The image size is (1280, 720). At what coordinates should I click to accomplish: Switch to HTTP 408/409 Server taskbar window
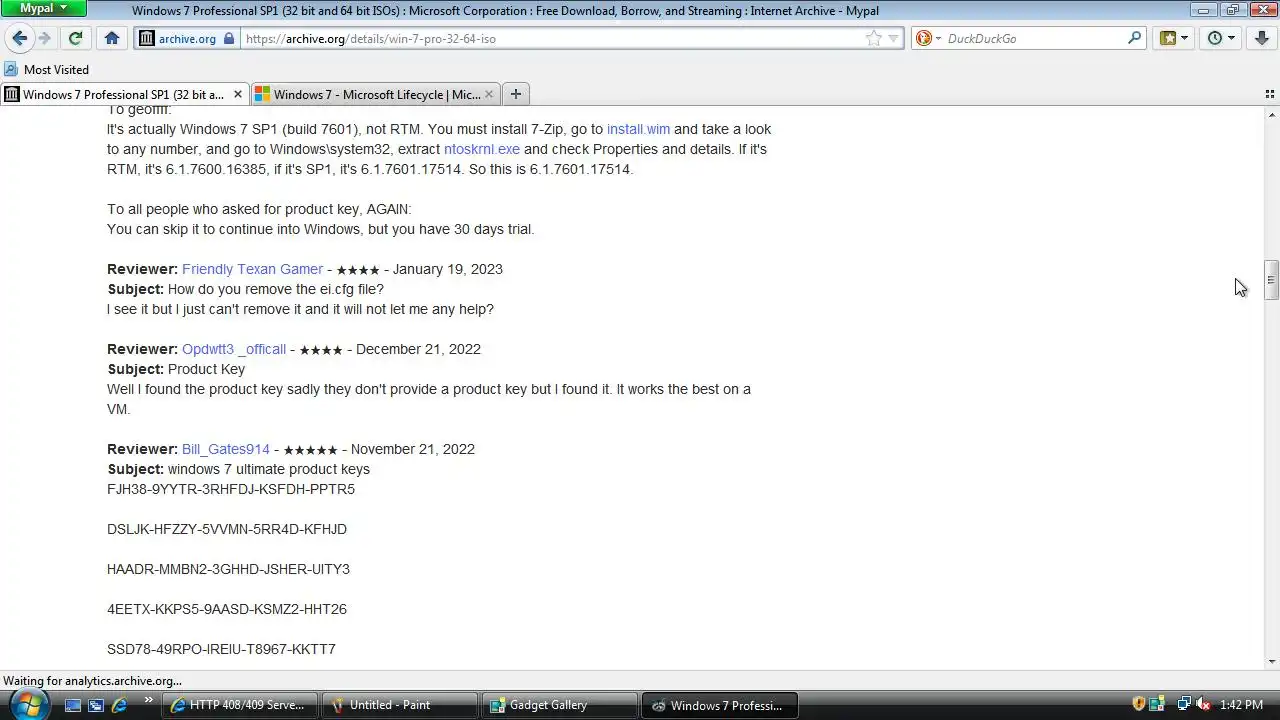point(240,705)
